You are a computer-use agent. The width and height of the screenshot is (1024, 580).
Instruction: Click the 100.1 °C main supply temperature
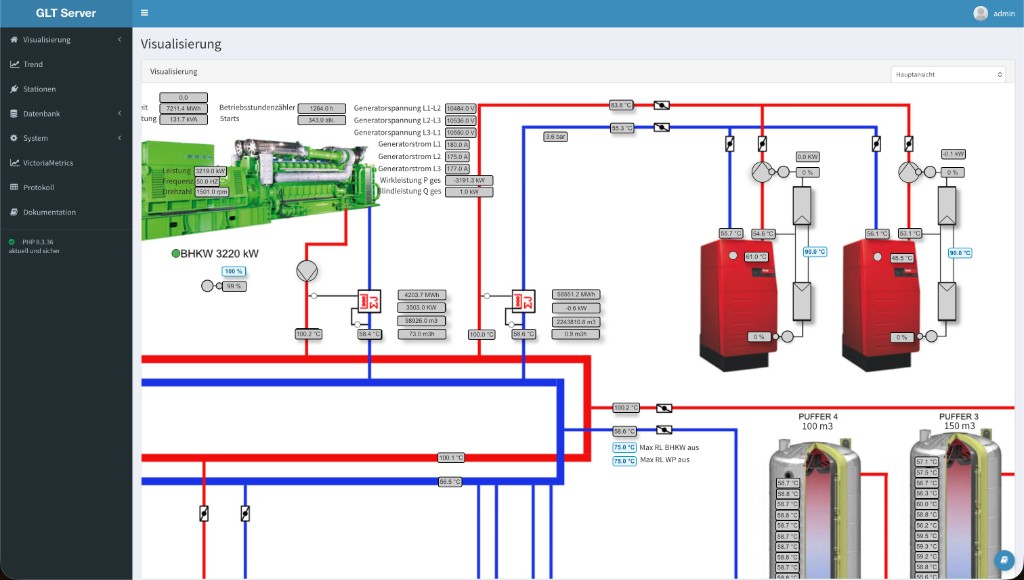pos(451,457)
